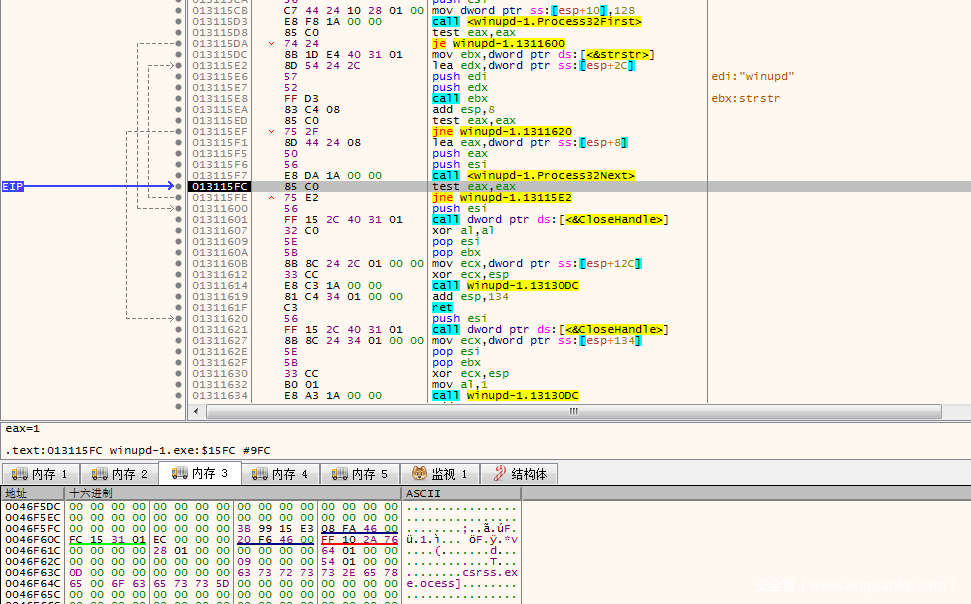Viewport: 971px width, 604px height.
Task: Toggle breakpoint dot at address 013115F7
Action: click(x=179, y=175)
